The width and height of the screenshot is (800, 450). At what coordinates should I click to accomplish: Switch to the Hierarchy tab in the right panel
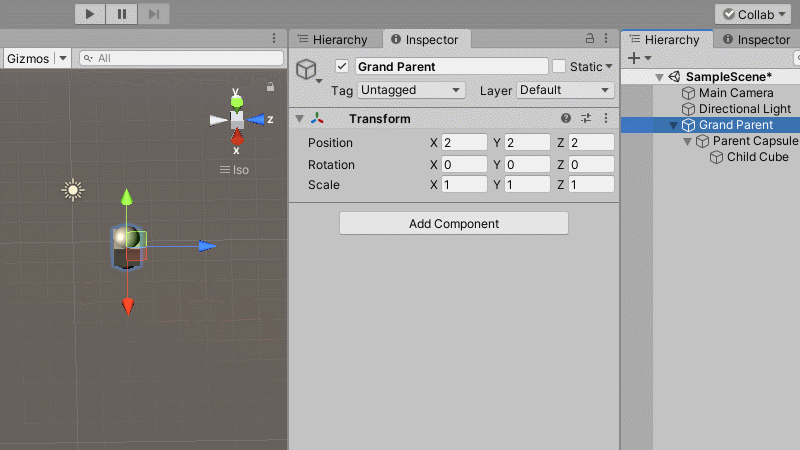coord(665,39)
